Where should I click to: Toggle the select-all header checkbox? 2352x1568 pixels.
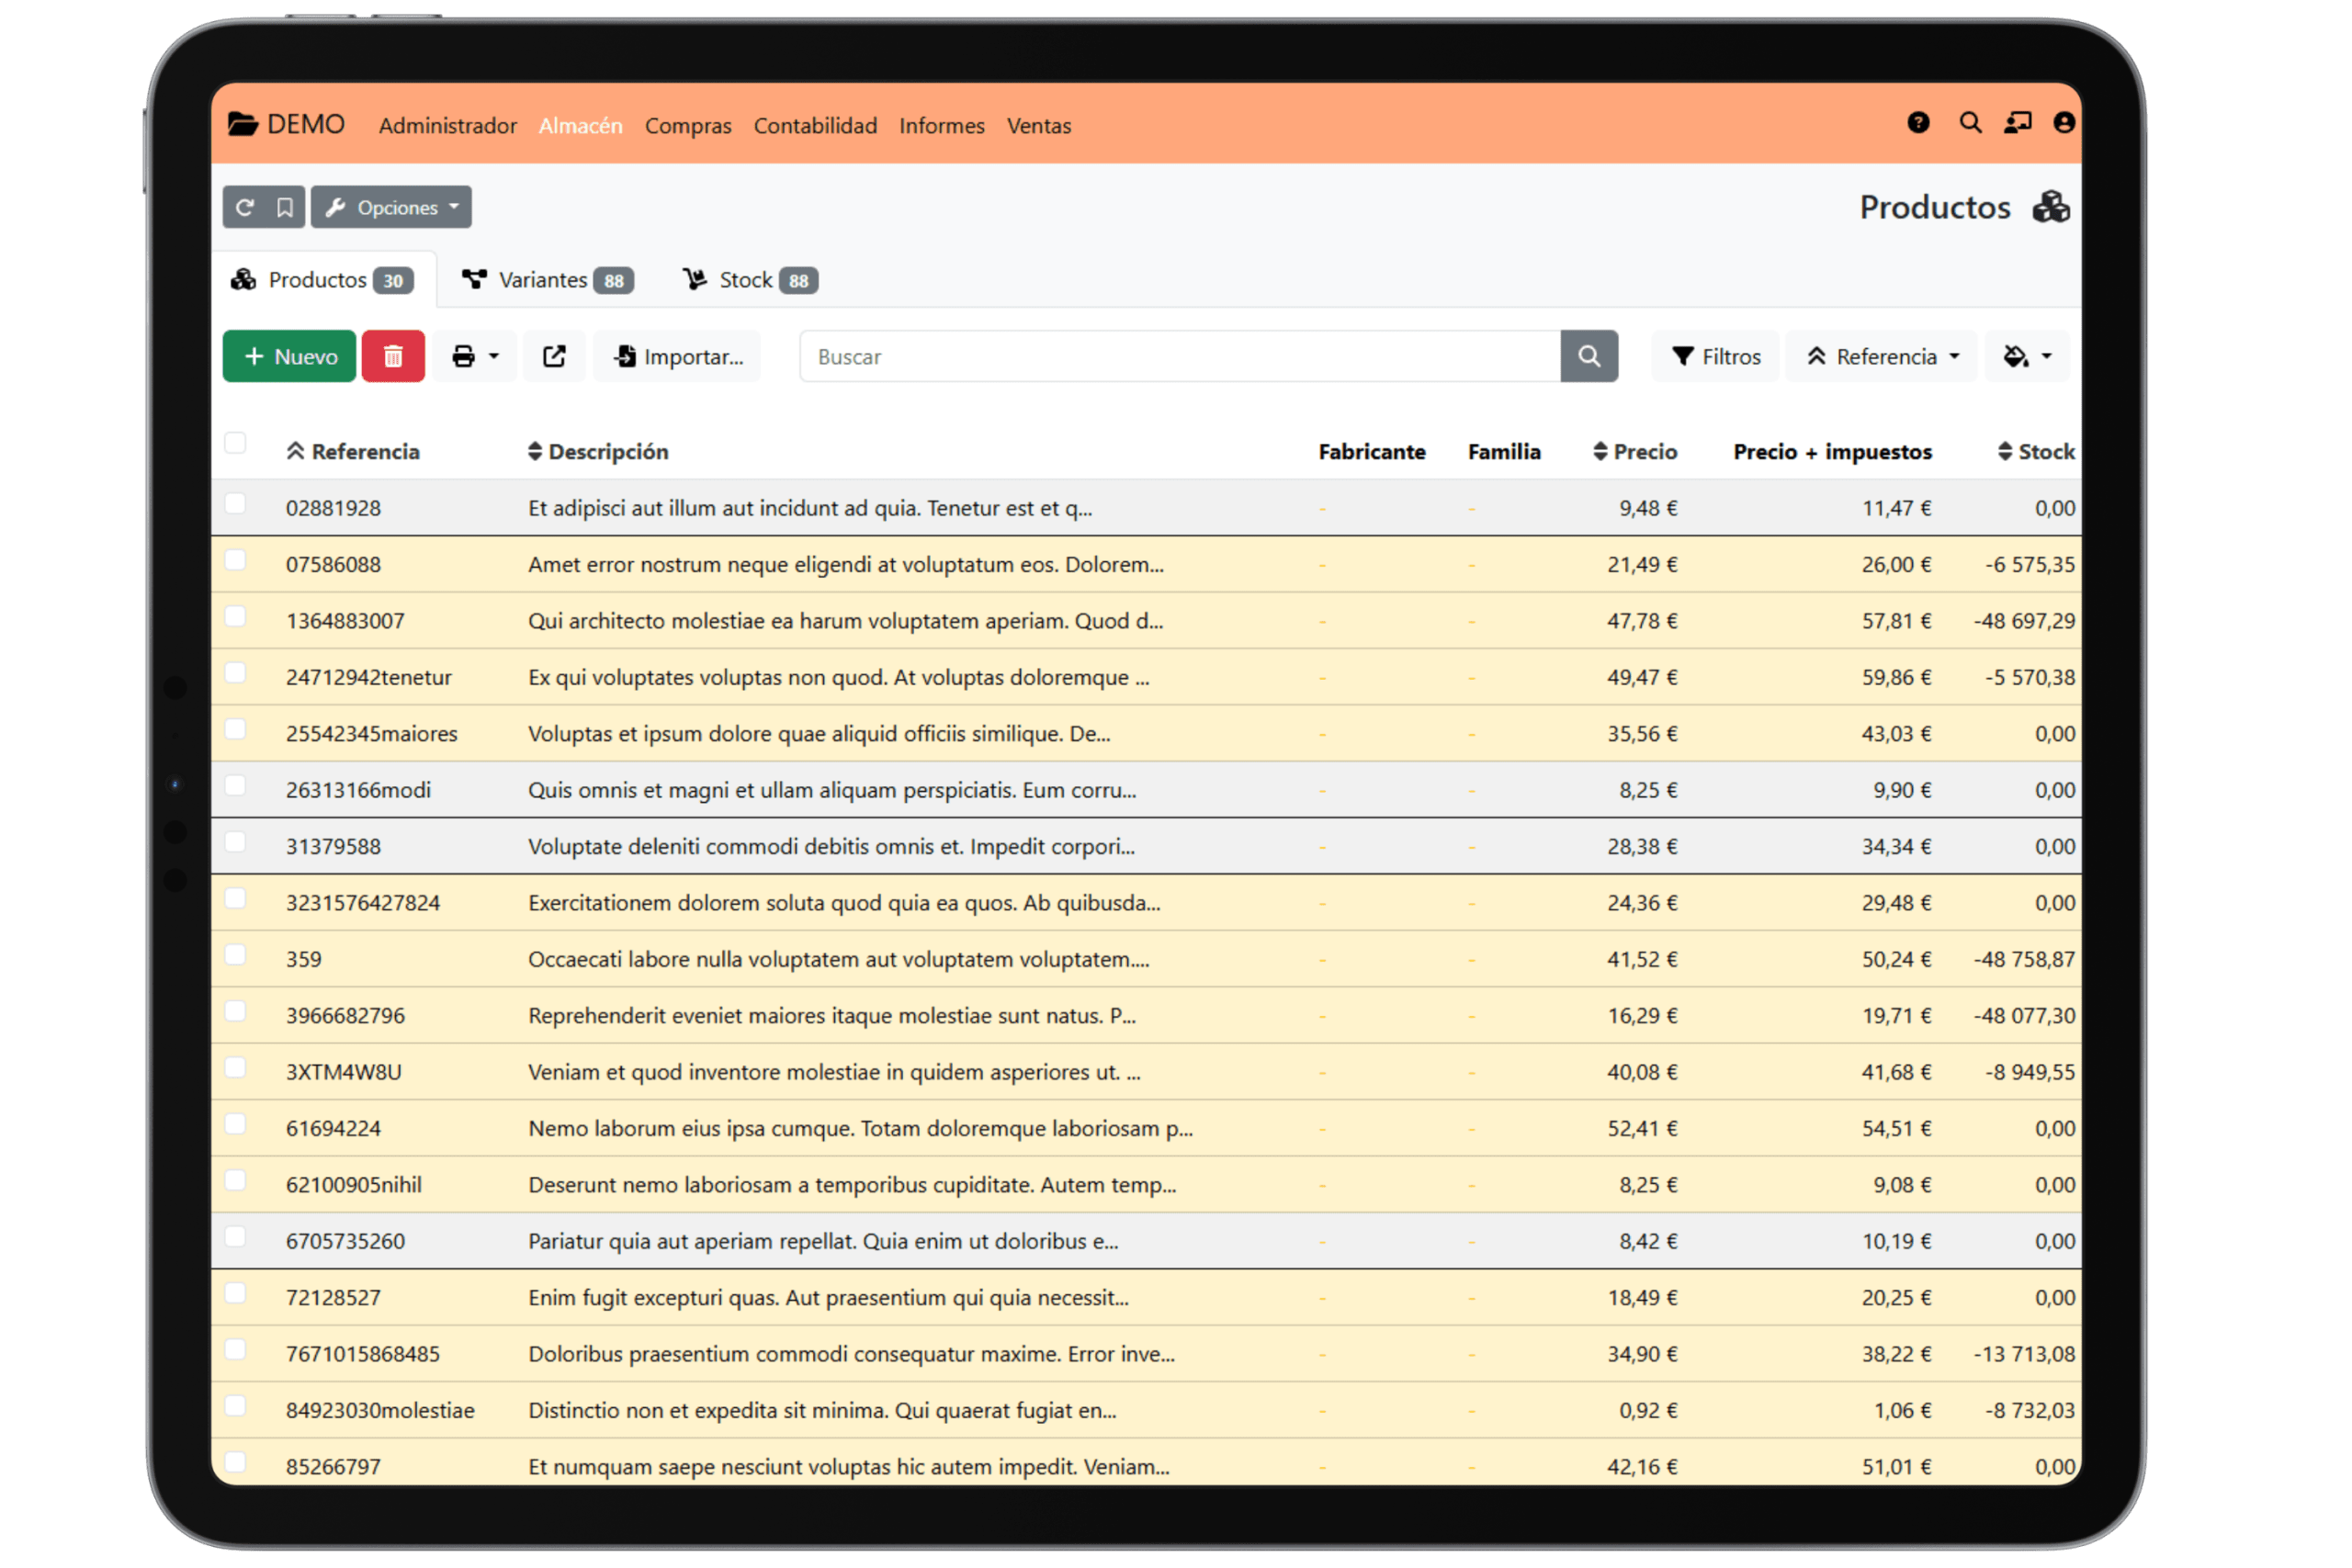pos(236,443)
